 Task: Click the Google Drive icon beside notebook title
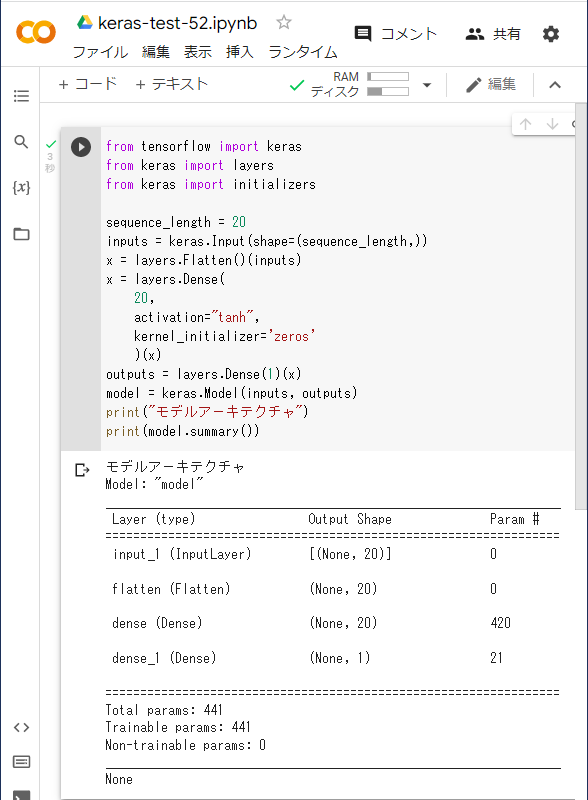point(85,22)
